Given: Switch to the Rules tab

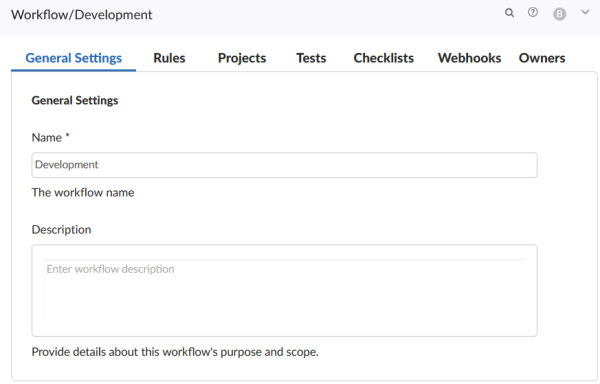Looking at the screenshot, I should point(169,58).
